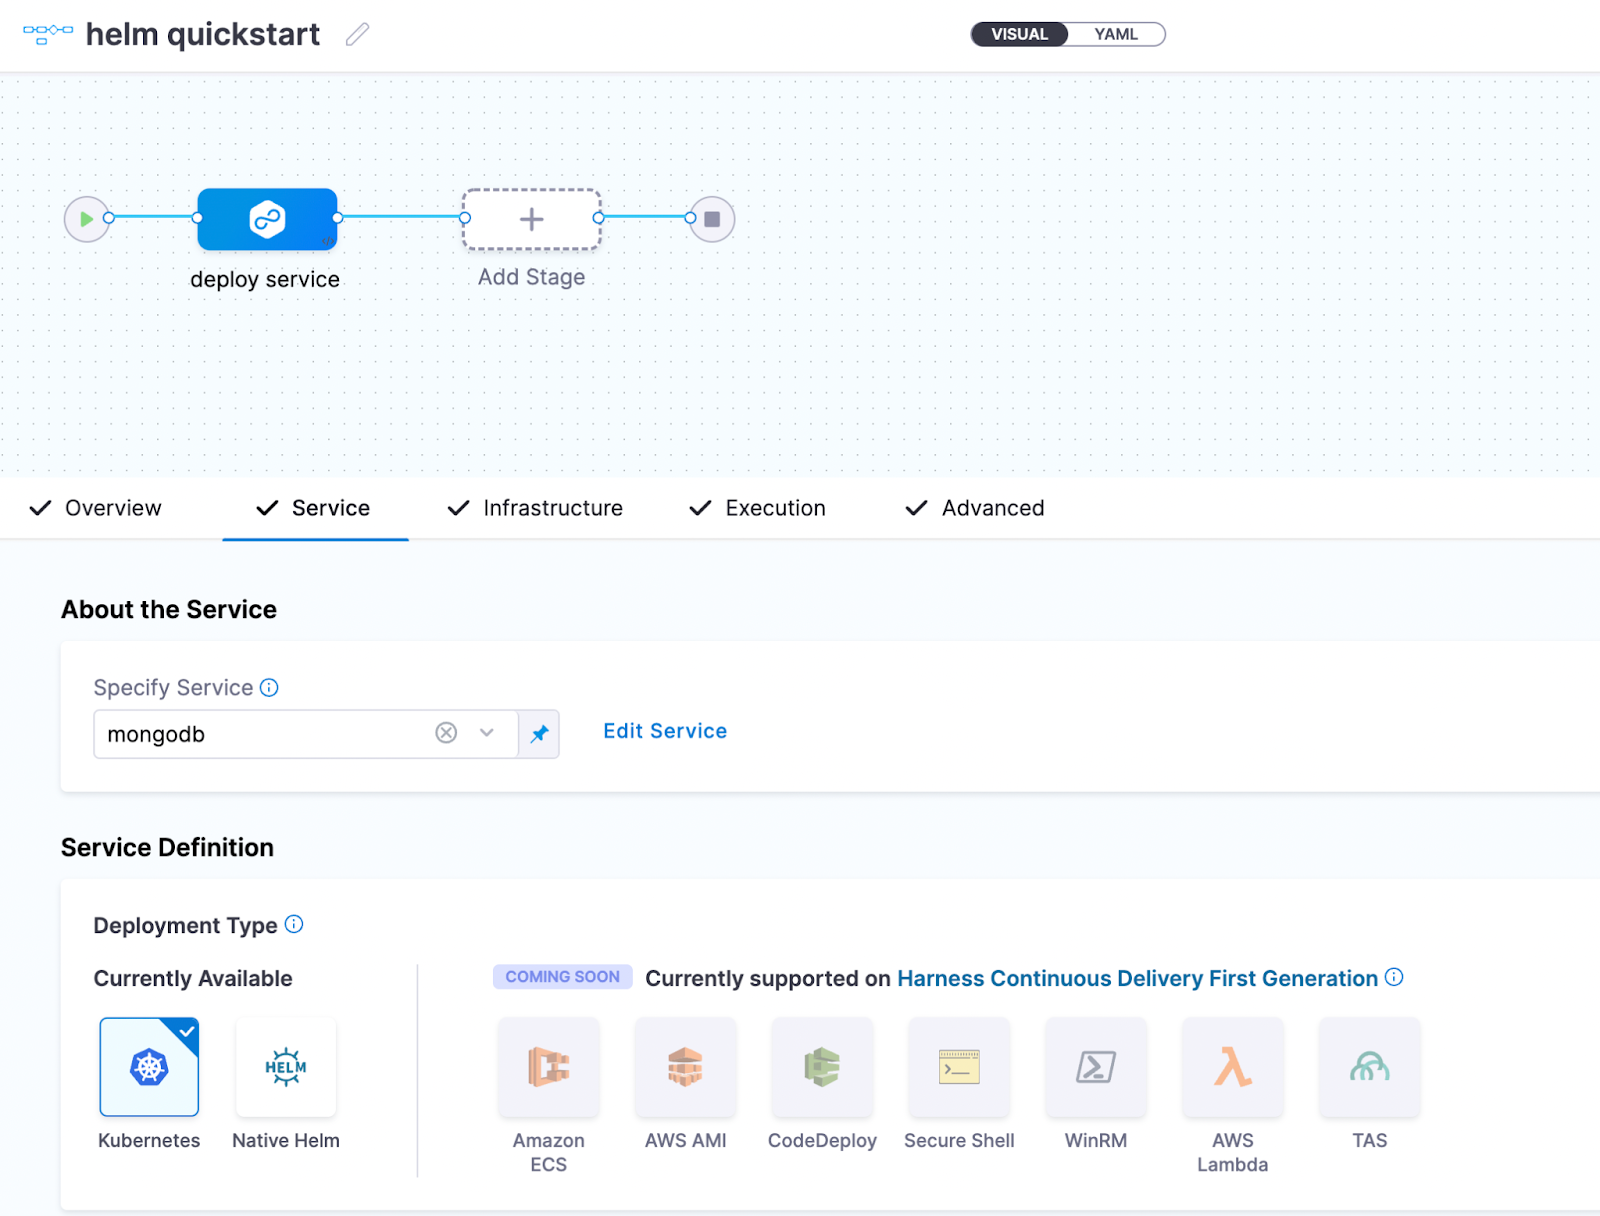Click the pencil icon to rename pipeline

[x=357, y=35]
